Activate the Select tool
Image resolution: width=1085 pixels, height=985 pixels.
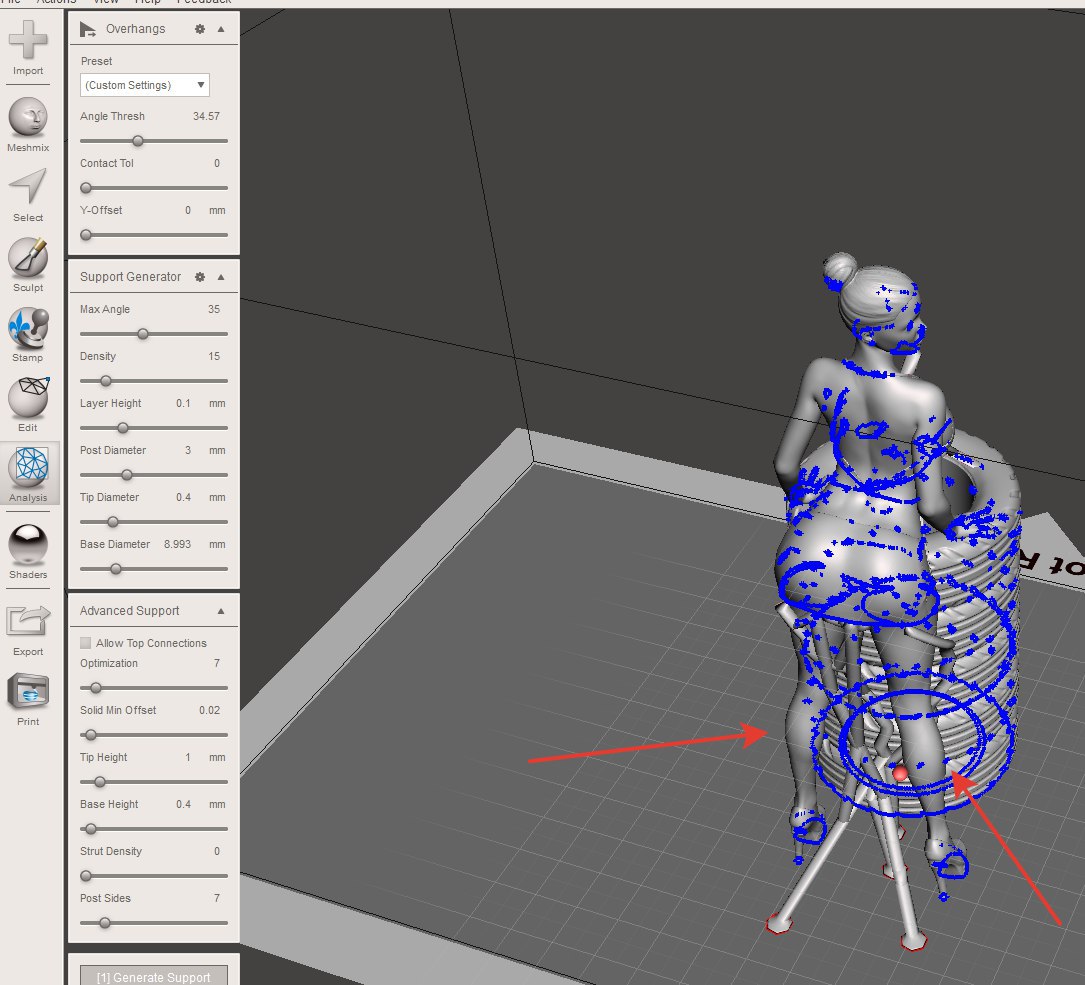(28, 188)
